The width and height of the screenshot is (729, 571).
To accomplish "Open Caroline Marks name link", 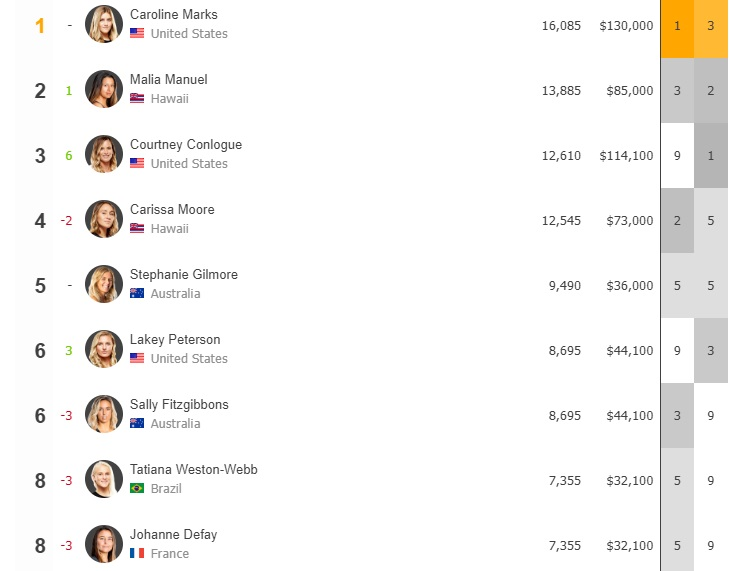I will pyautogui.click(x=173, y=14).
